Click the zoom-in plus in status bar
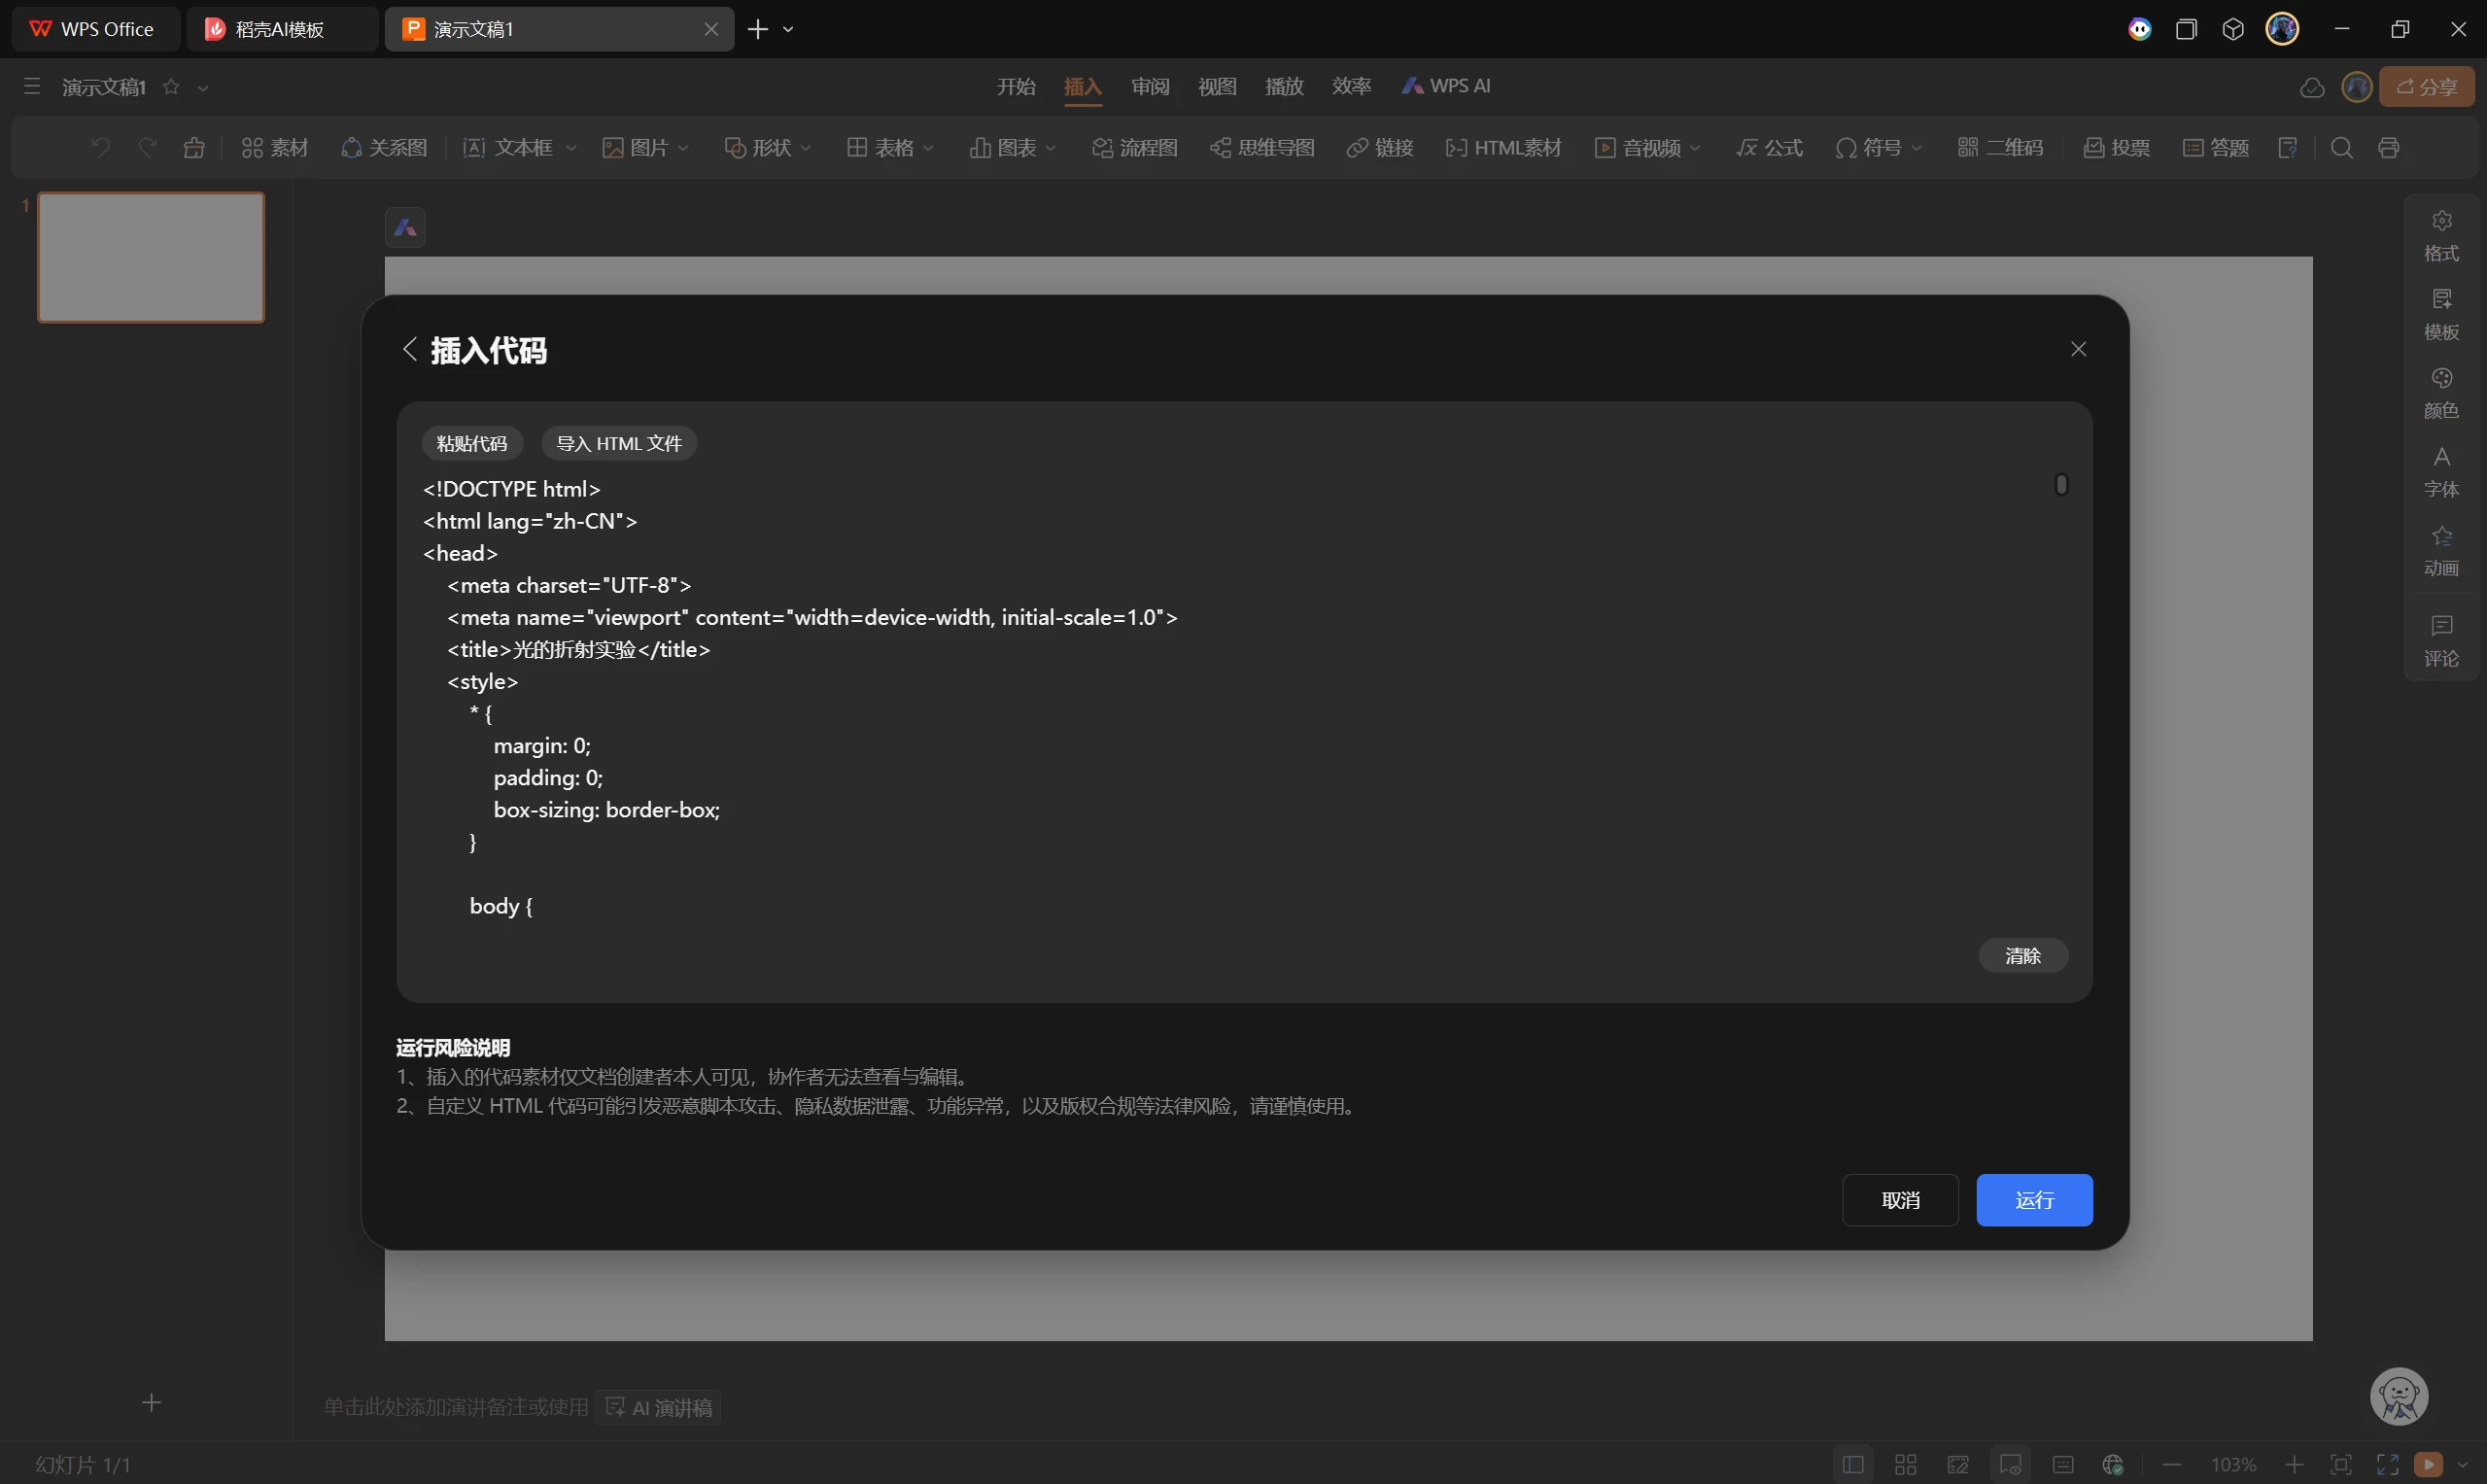The width and height of the screenshot is (2487, 1484). click(2294, 1465)
